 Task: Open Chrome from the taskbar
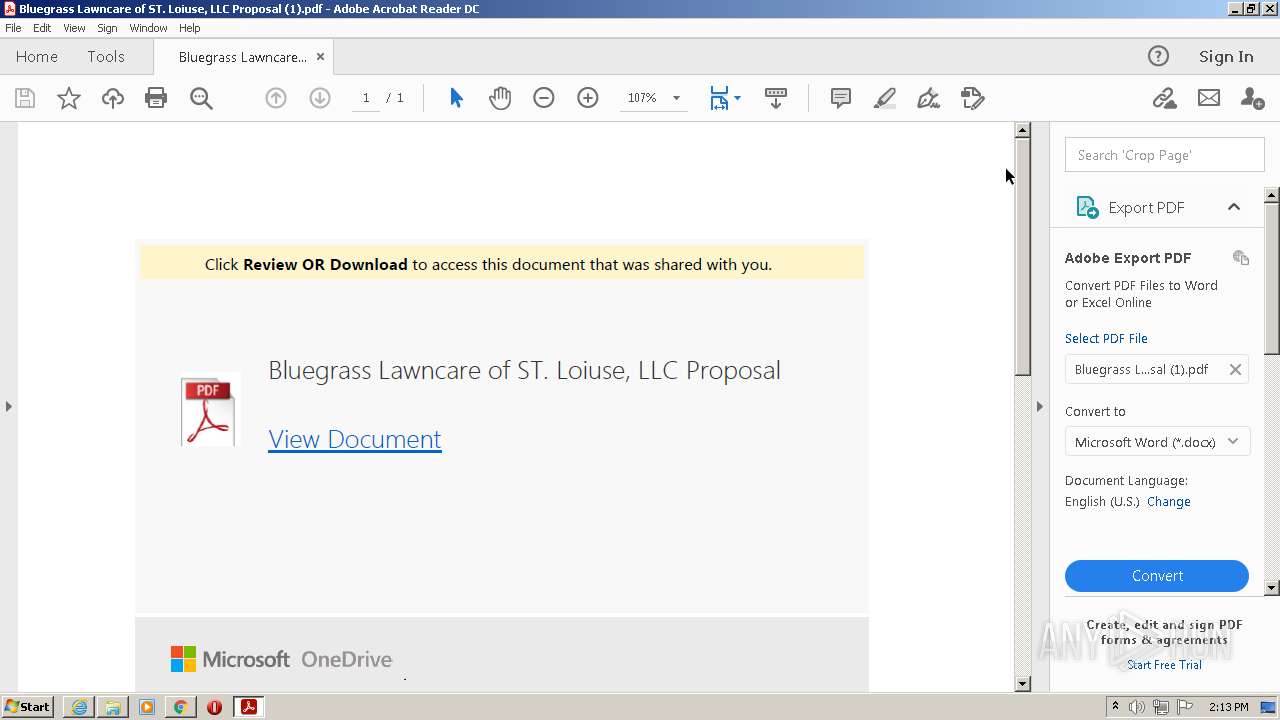(180, 707)
